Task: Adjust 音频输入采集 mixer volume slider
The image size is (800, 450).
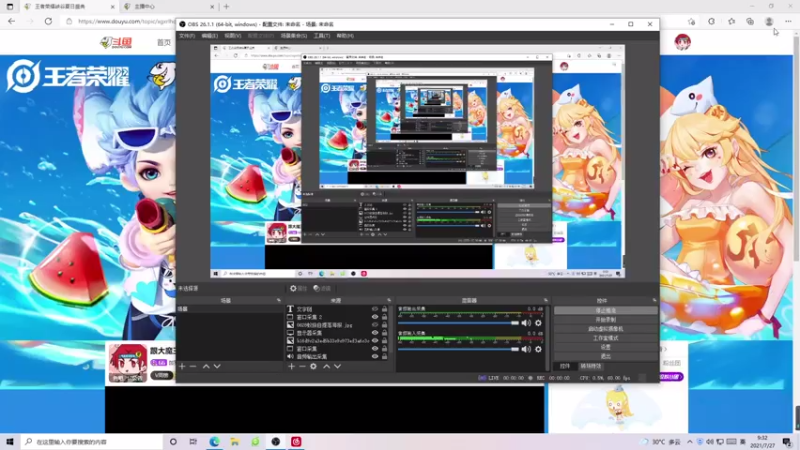Action: pos(458,349)
